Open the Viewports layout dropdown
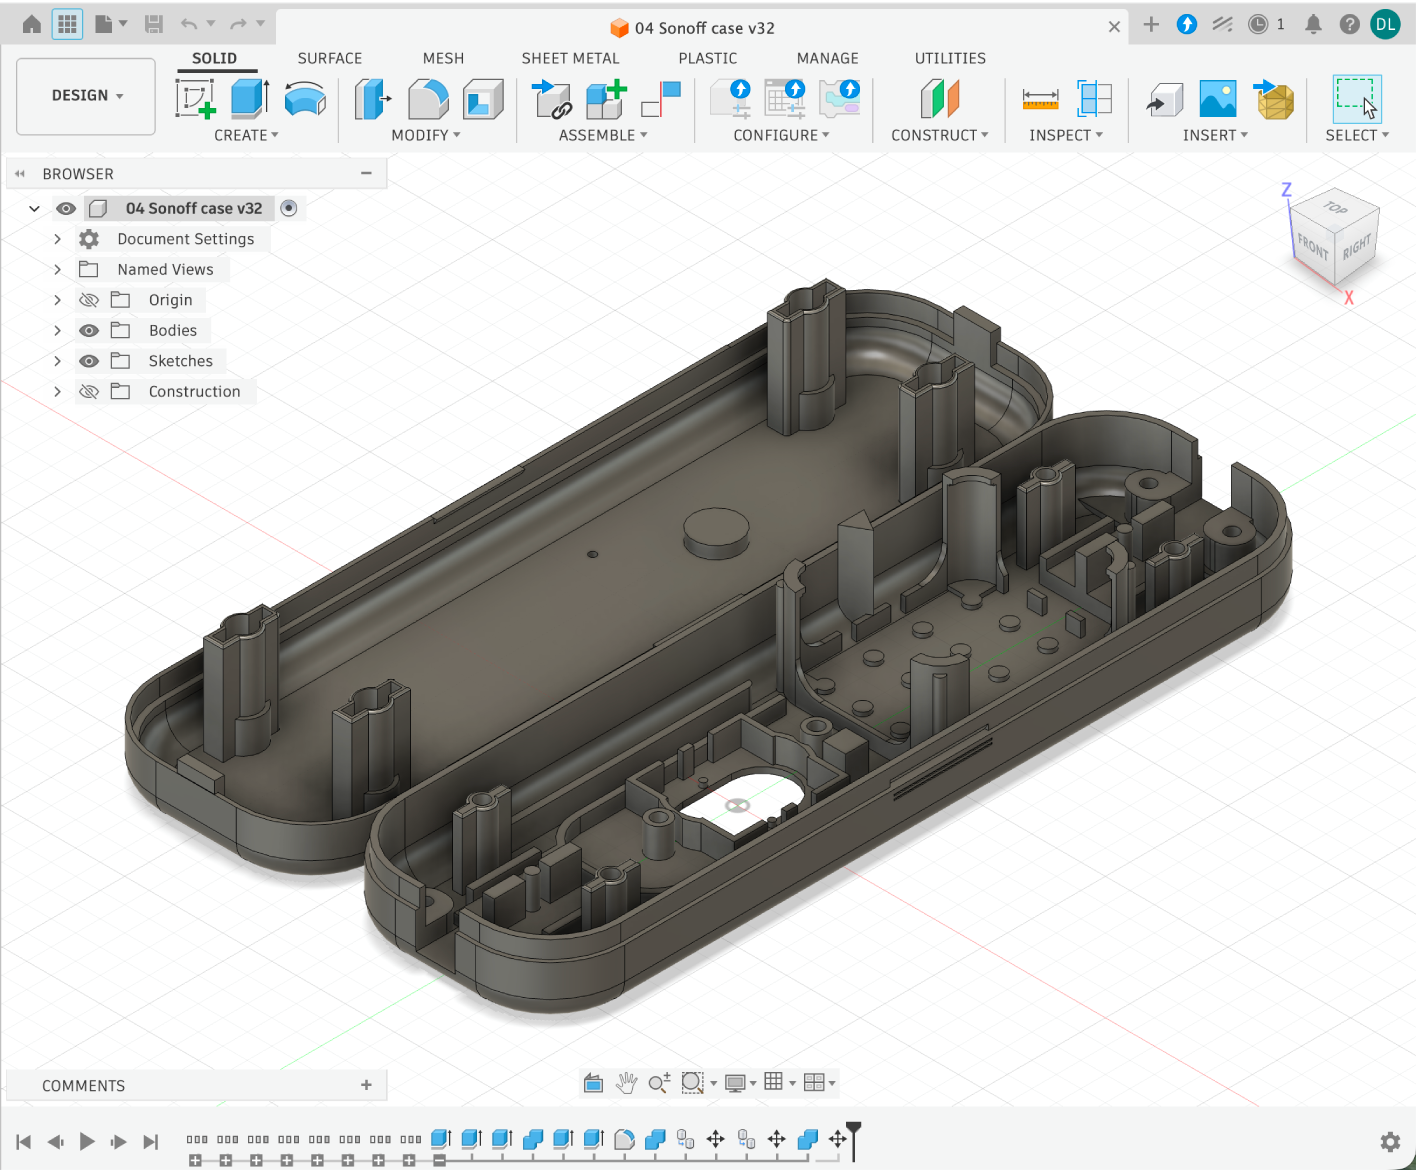 (820, 1082)
